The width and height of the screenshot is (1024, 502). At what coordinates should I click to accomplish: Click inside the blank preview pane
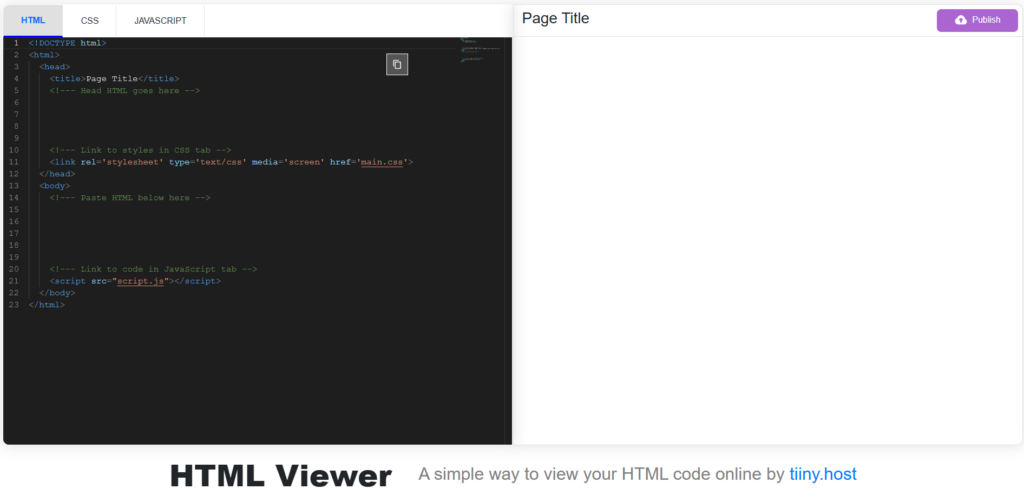[x=767, y=240]
